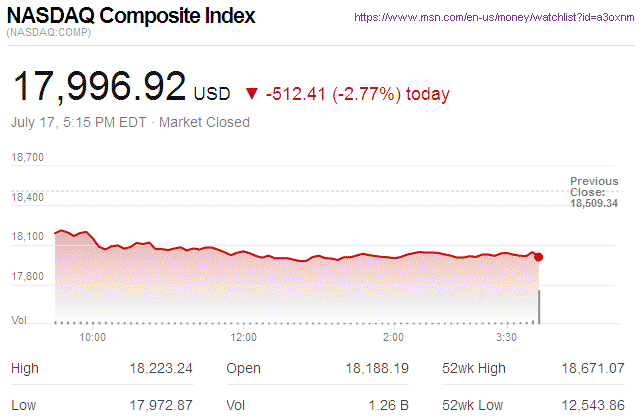640x420 pixels.
Task: Click the -512.41 (-2.77%) today change text
Action: click(x=357, y=94)
